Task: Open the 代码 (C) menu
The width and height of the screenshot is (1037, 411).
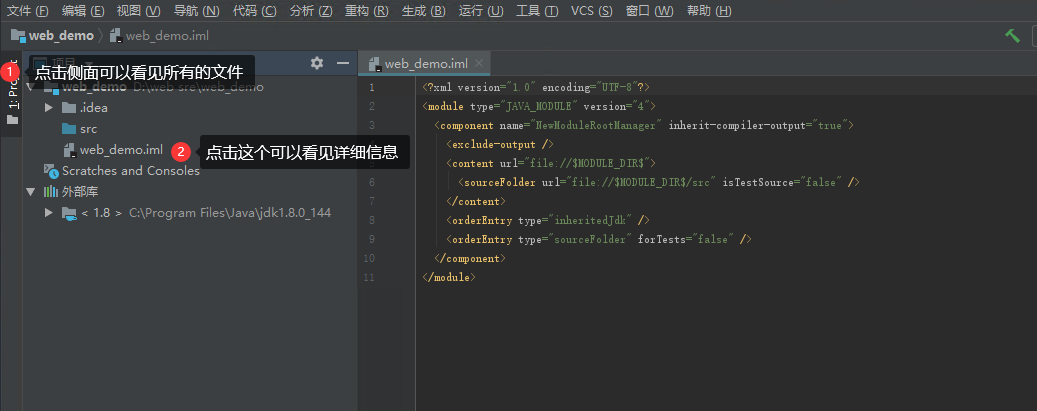Action: tap(255, 11)
